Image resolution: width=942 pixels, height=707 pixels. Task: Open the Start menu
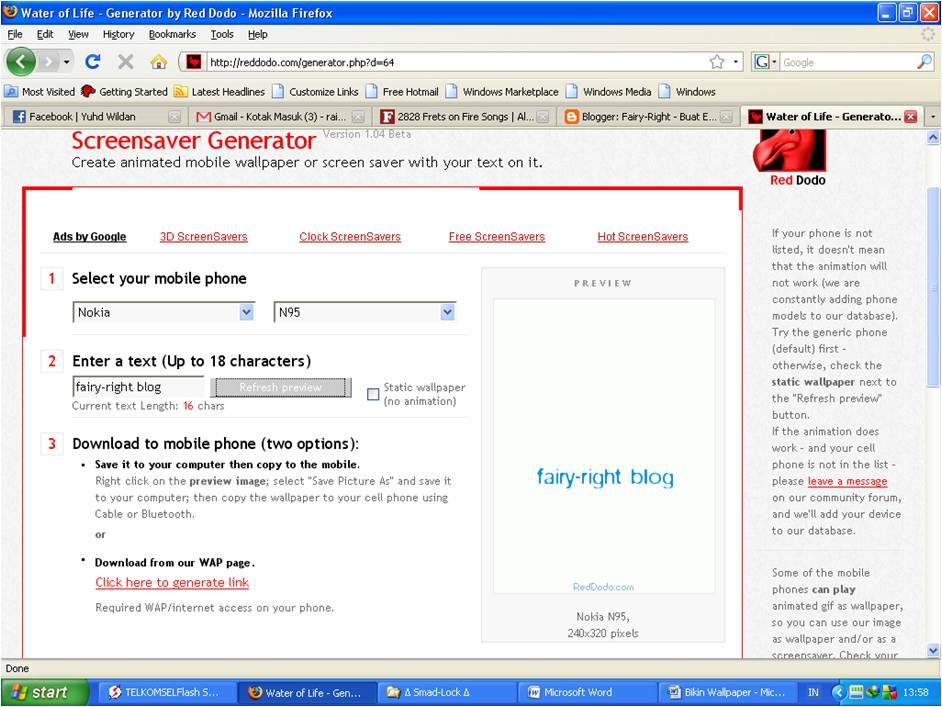click(38, 691)
